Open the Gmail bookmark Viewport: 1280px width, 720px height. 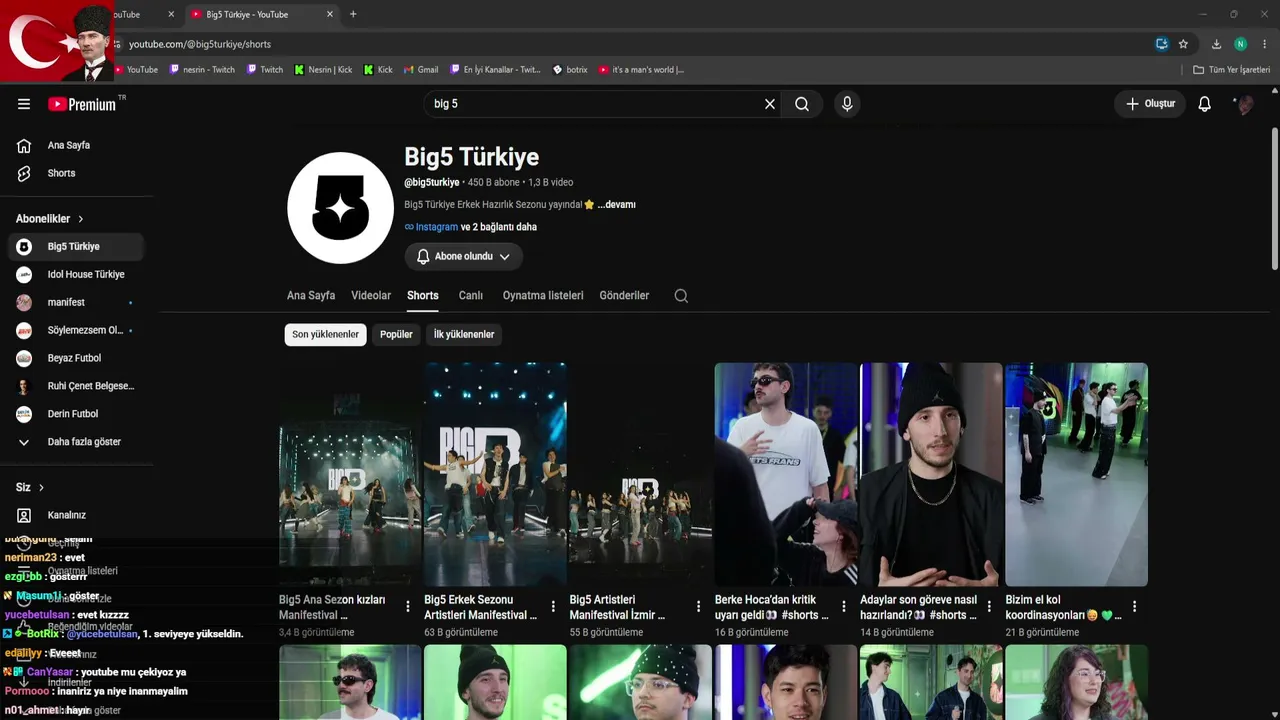(421, 70)
